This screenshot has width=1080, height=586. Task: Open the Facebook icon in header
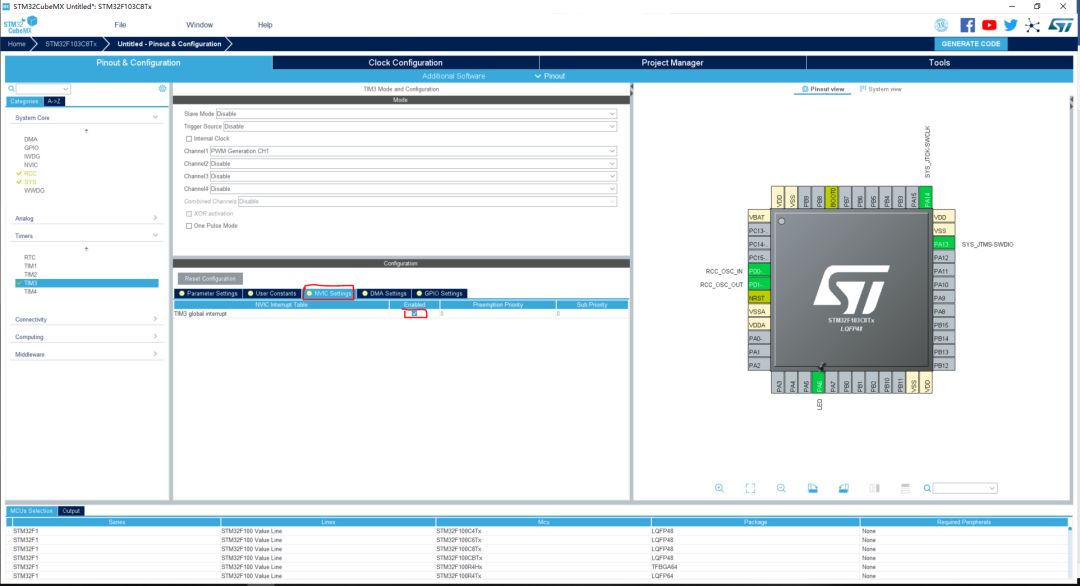click(x=967, y=25)
